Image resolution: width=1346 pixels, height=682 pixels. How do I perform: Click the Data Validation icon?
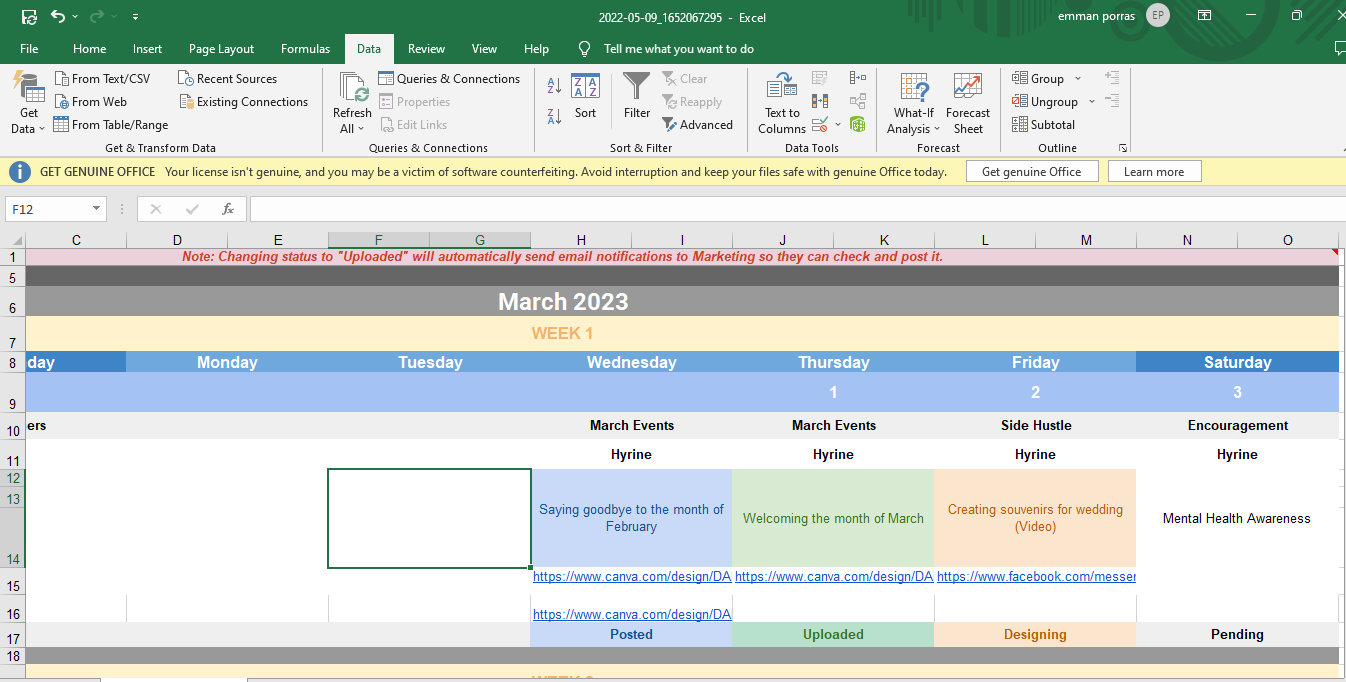[x=820, y=124]
